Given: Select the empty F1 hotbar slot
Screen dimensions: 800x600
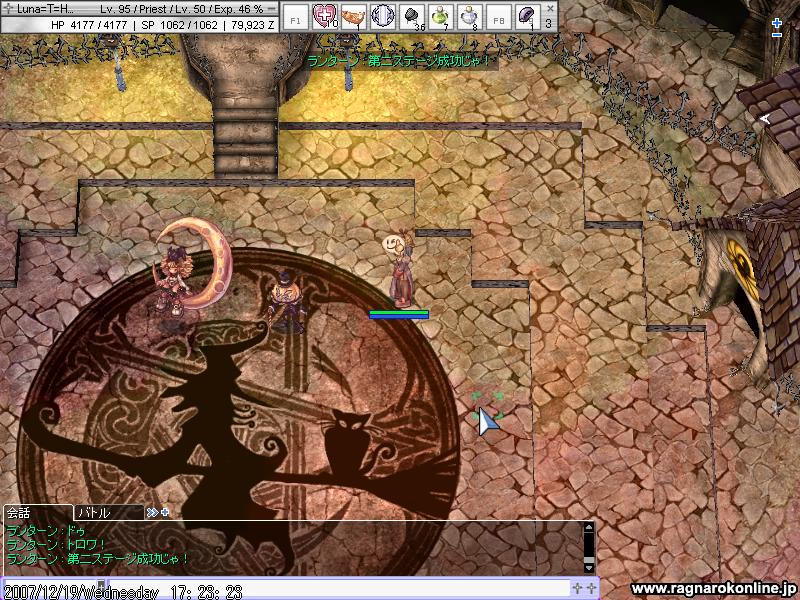Looking at the screenshot, I should click(295, 19).
